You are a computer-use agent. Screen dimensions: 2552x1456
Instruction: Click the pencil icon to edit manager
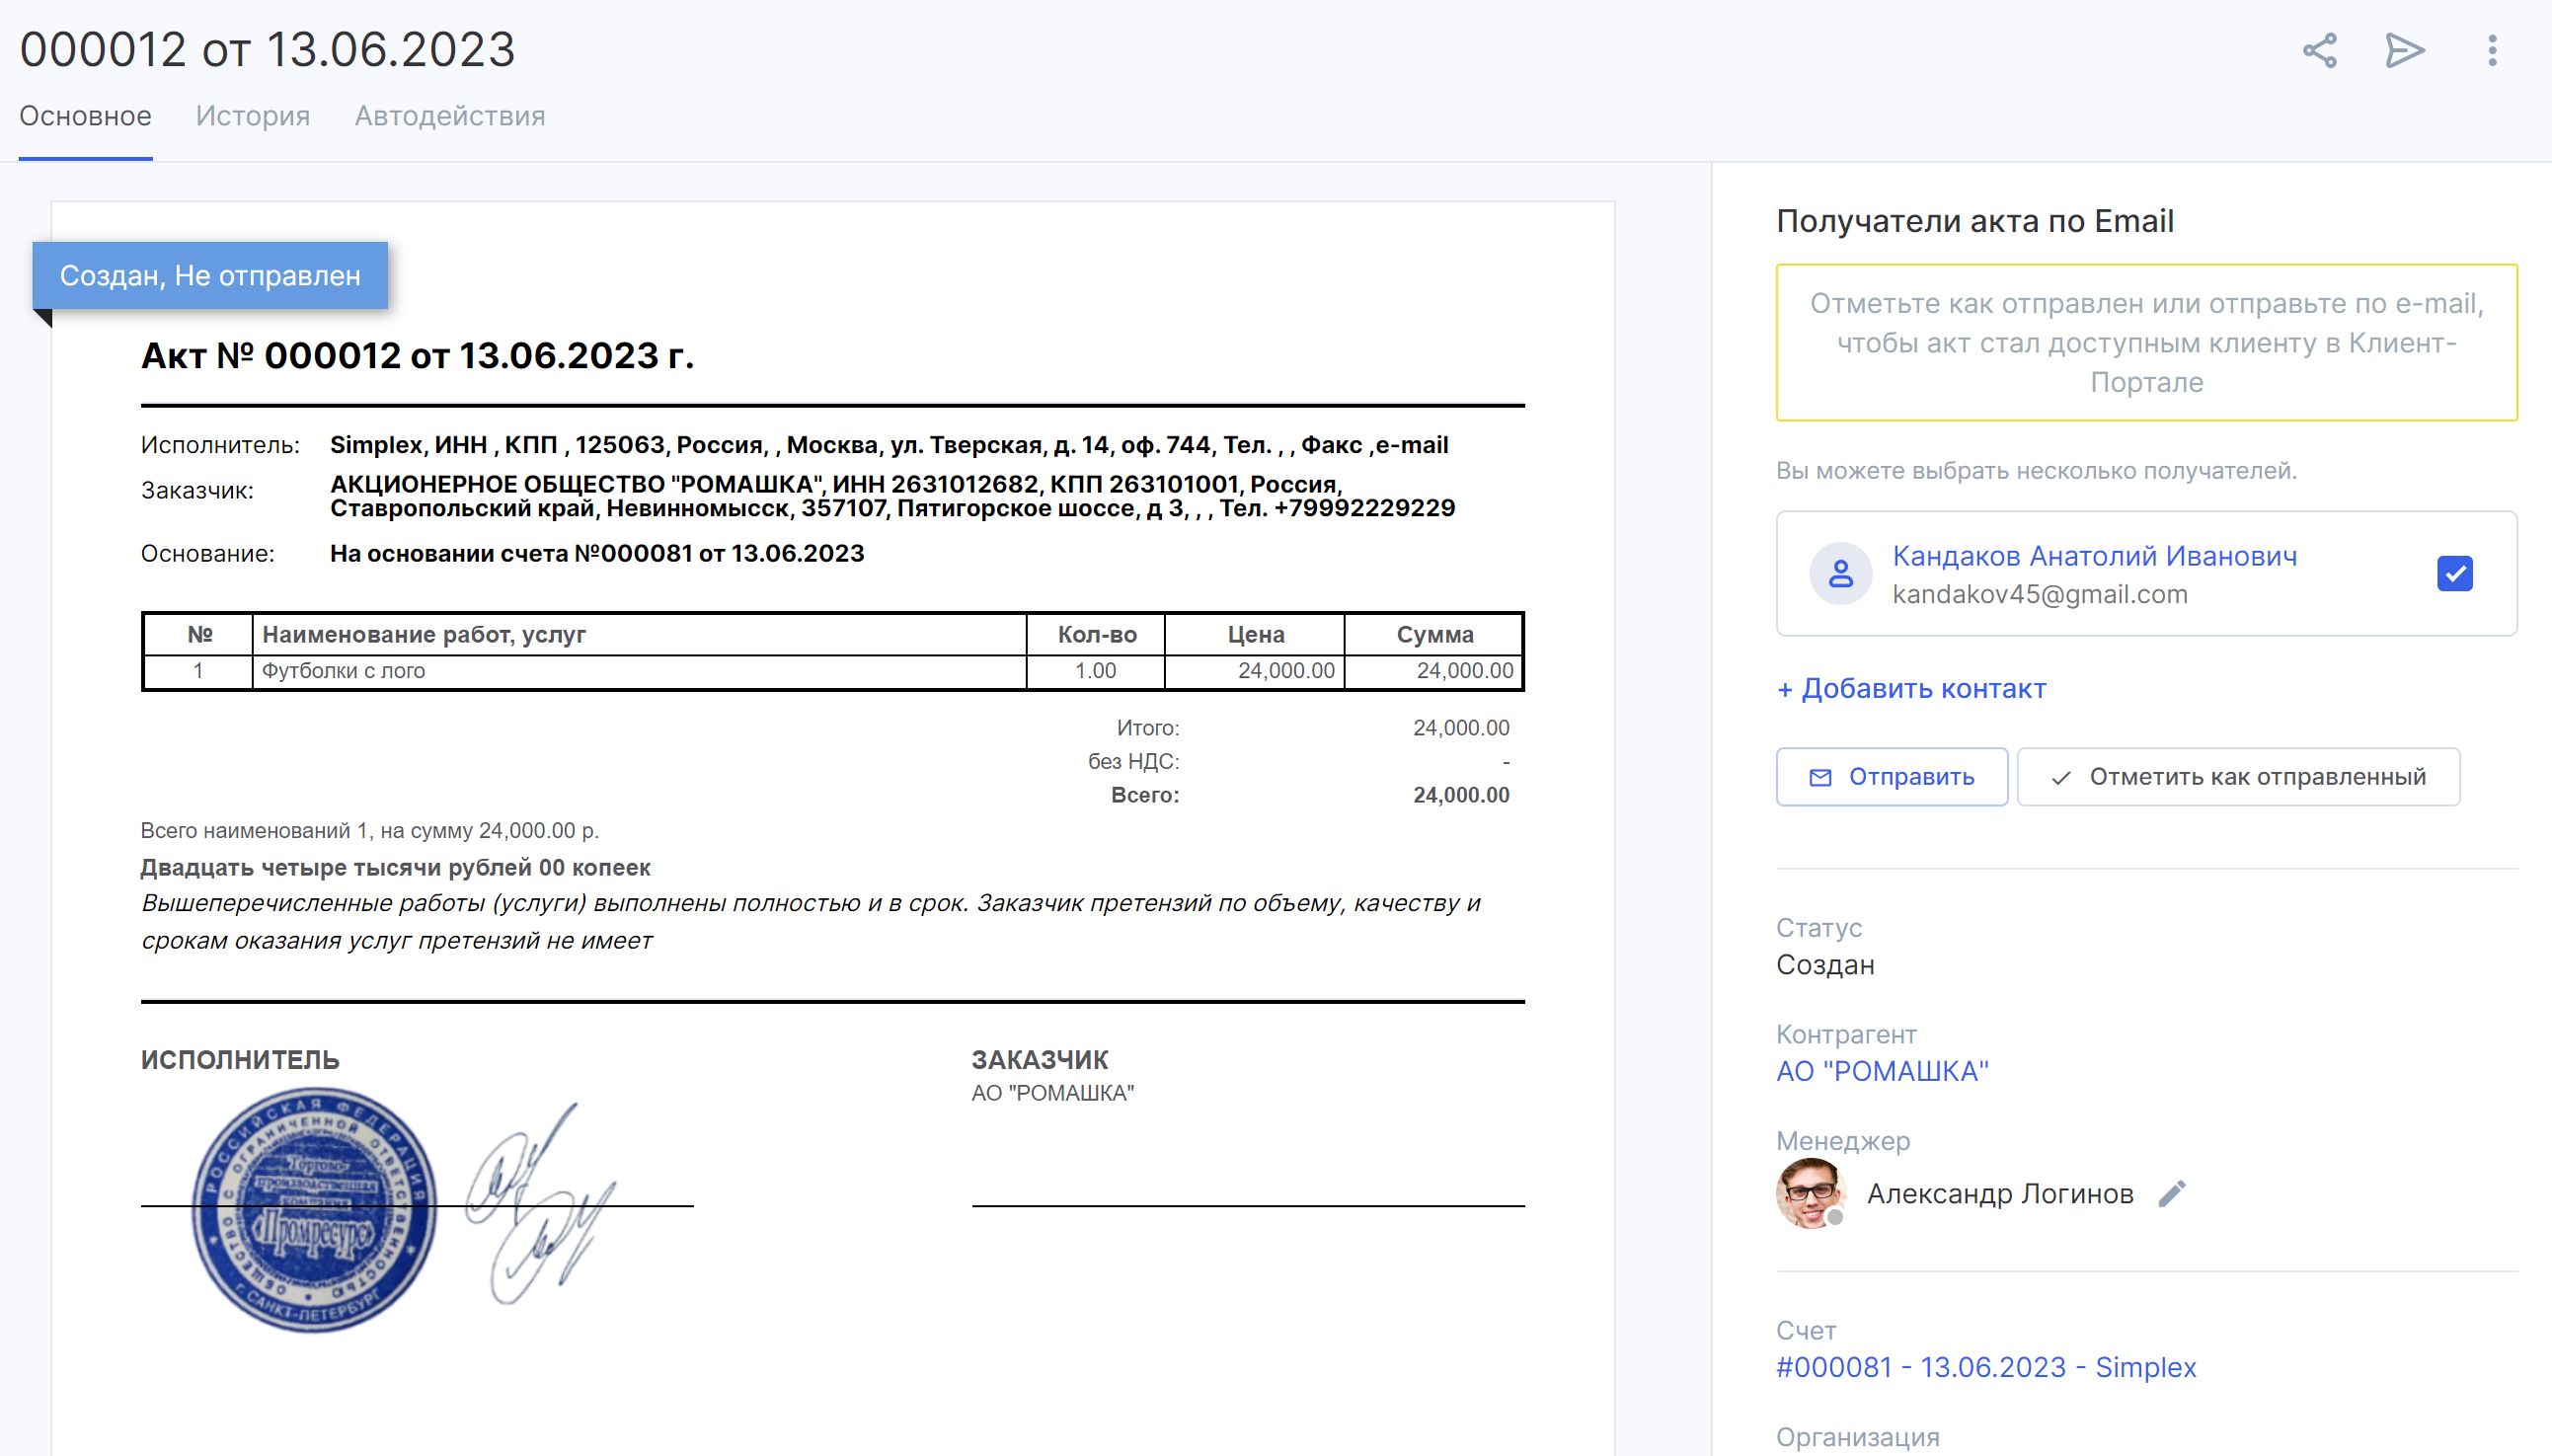coord(2172,1193)
